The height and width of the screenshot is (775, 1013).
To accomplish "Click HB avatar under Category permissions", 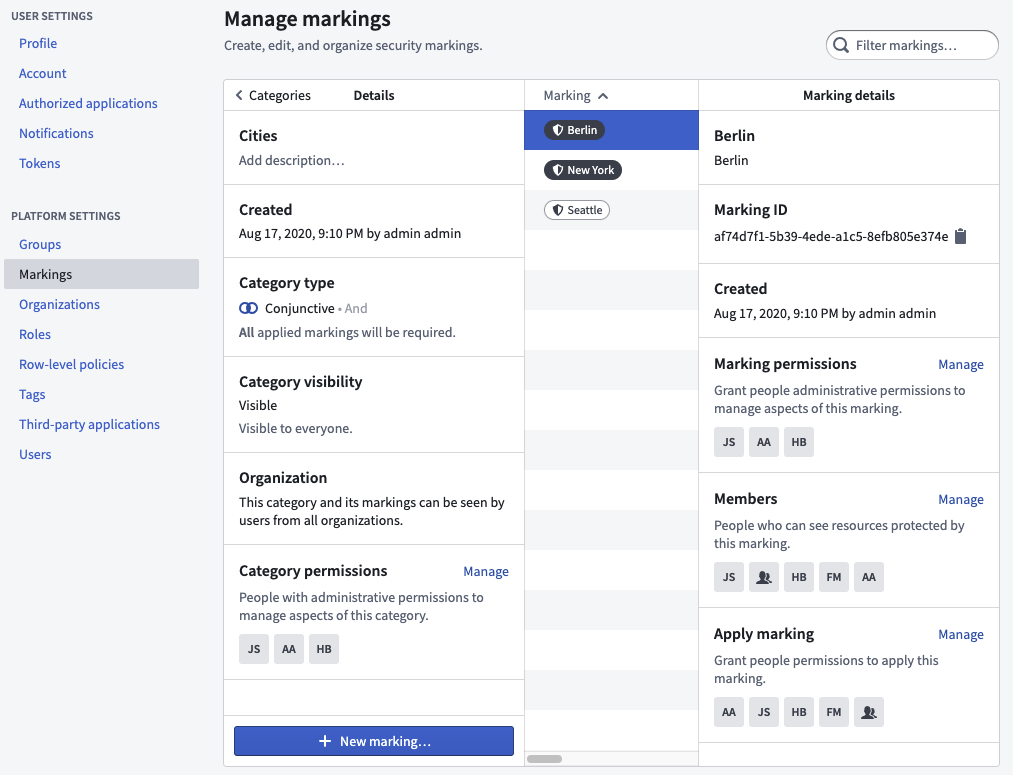I will click(324, 649).
